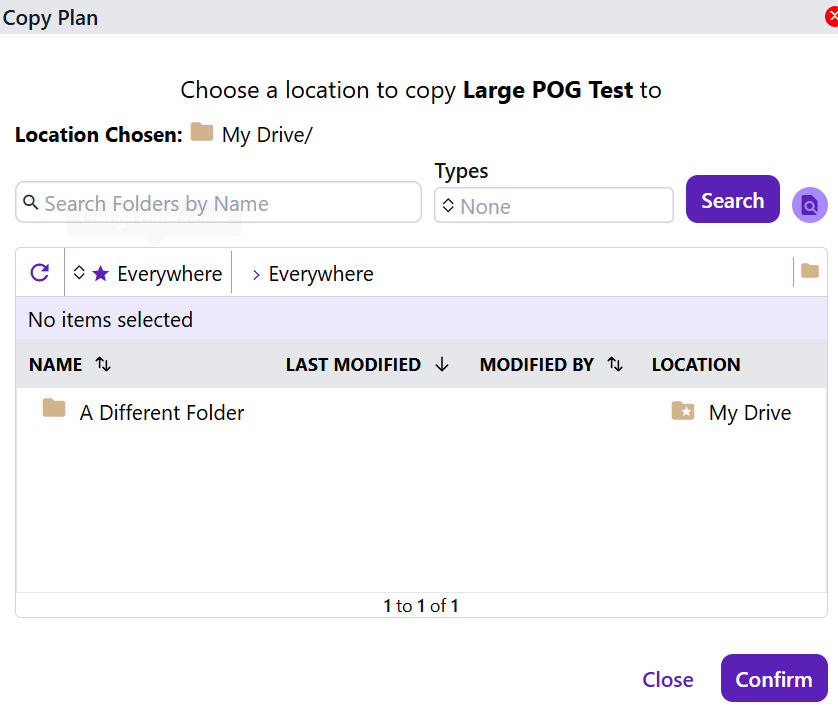
Task: Click the purple star beside Everywhere
Action: pos(100,274)
